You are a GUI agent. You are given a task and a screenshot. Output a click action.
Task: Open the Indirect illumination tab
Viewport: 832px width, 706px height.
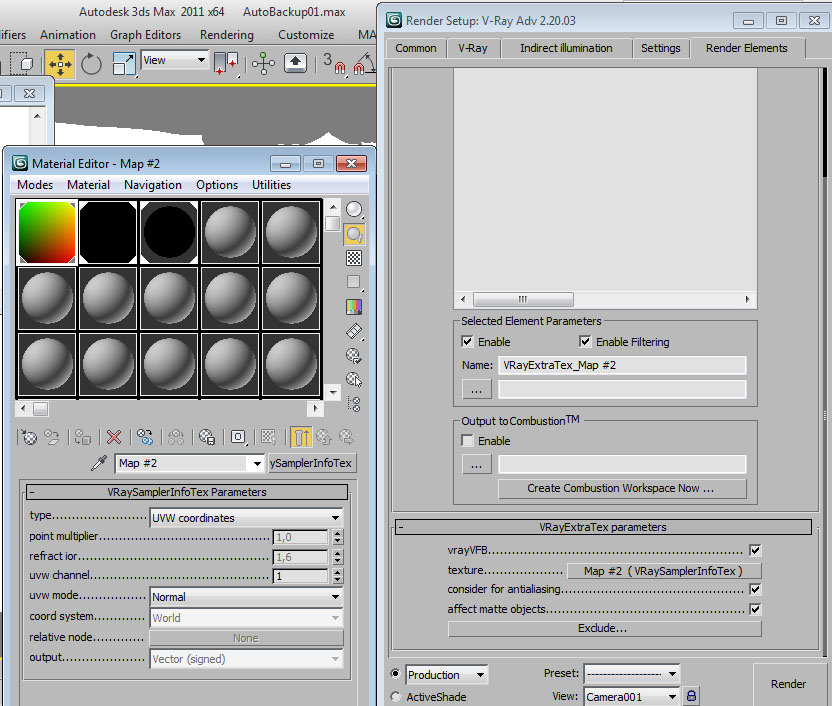click(x=566, y=48)
